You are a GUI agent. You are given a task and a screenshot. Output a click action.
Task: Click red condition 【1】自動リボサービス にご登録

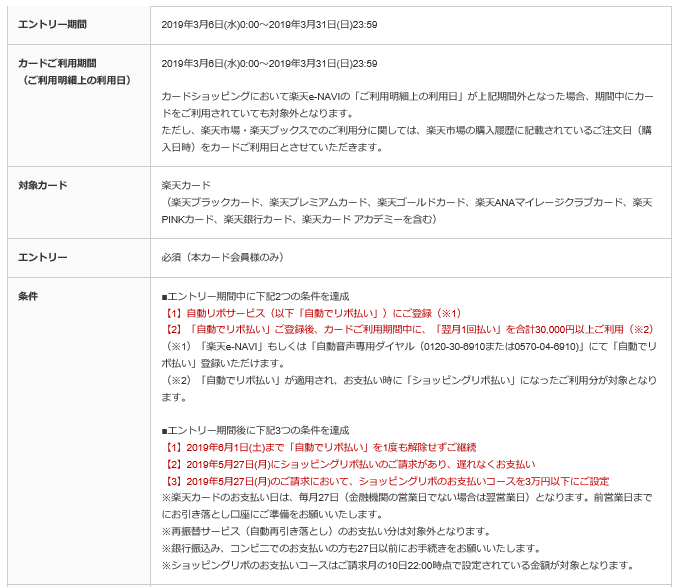click(314, 313)
